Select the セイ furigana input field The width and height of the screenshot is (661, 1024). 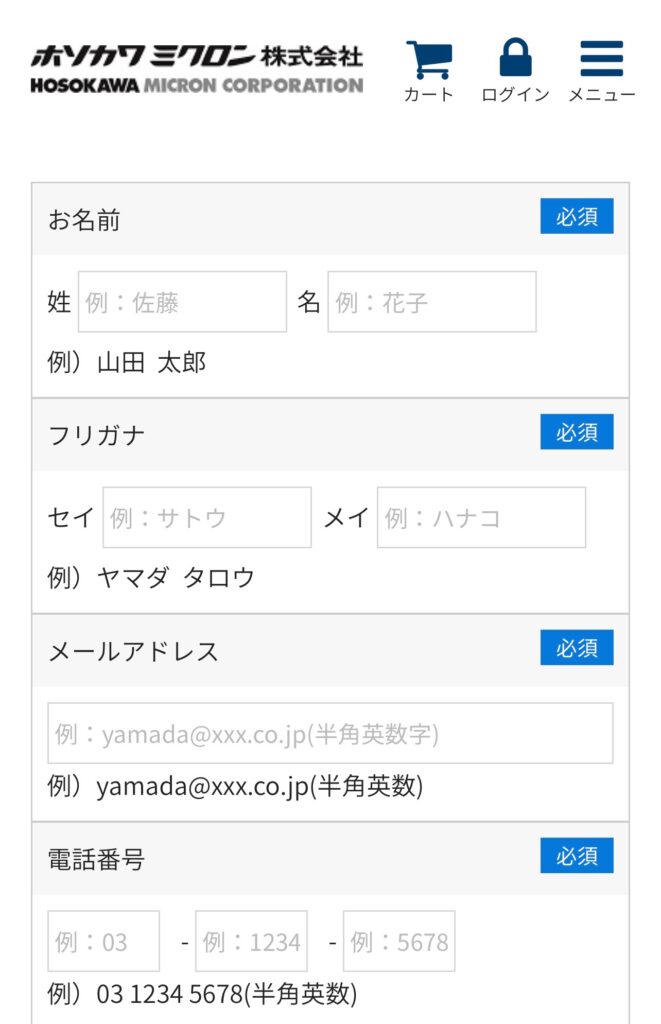click(207, 517)
